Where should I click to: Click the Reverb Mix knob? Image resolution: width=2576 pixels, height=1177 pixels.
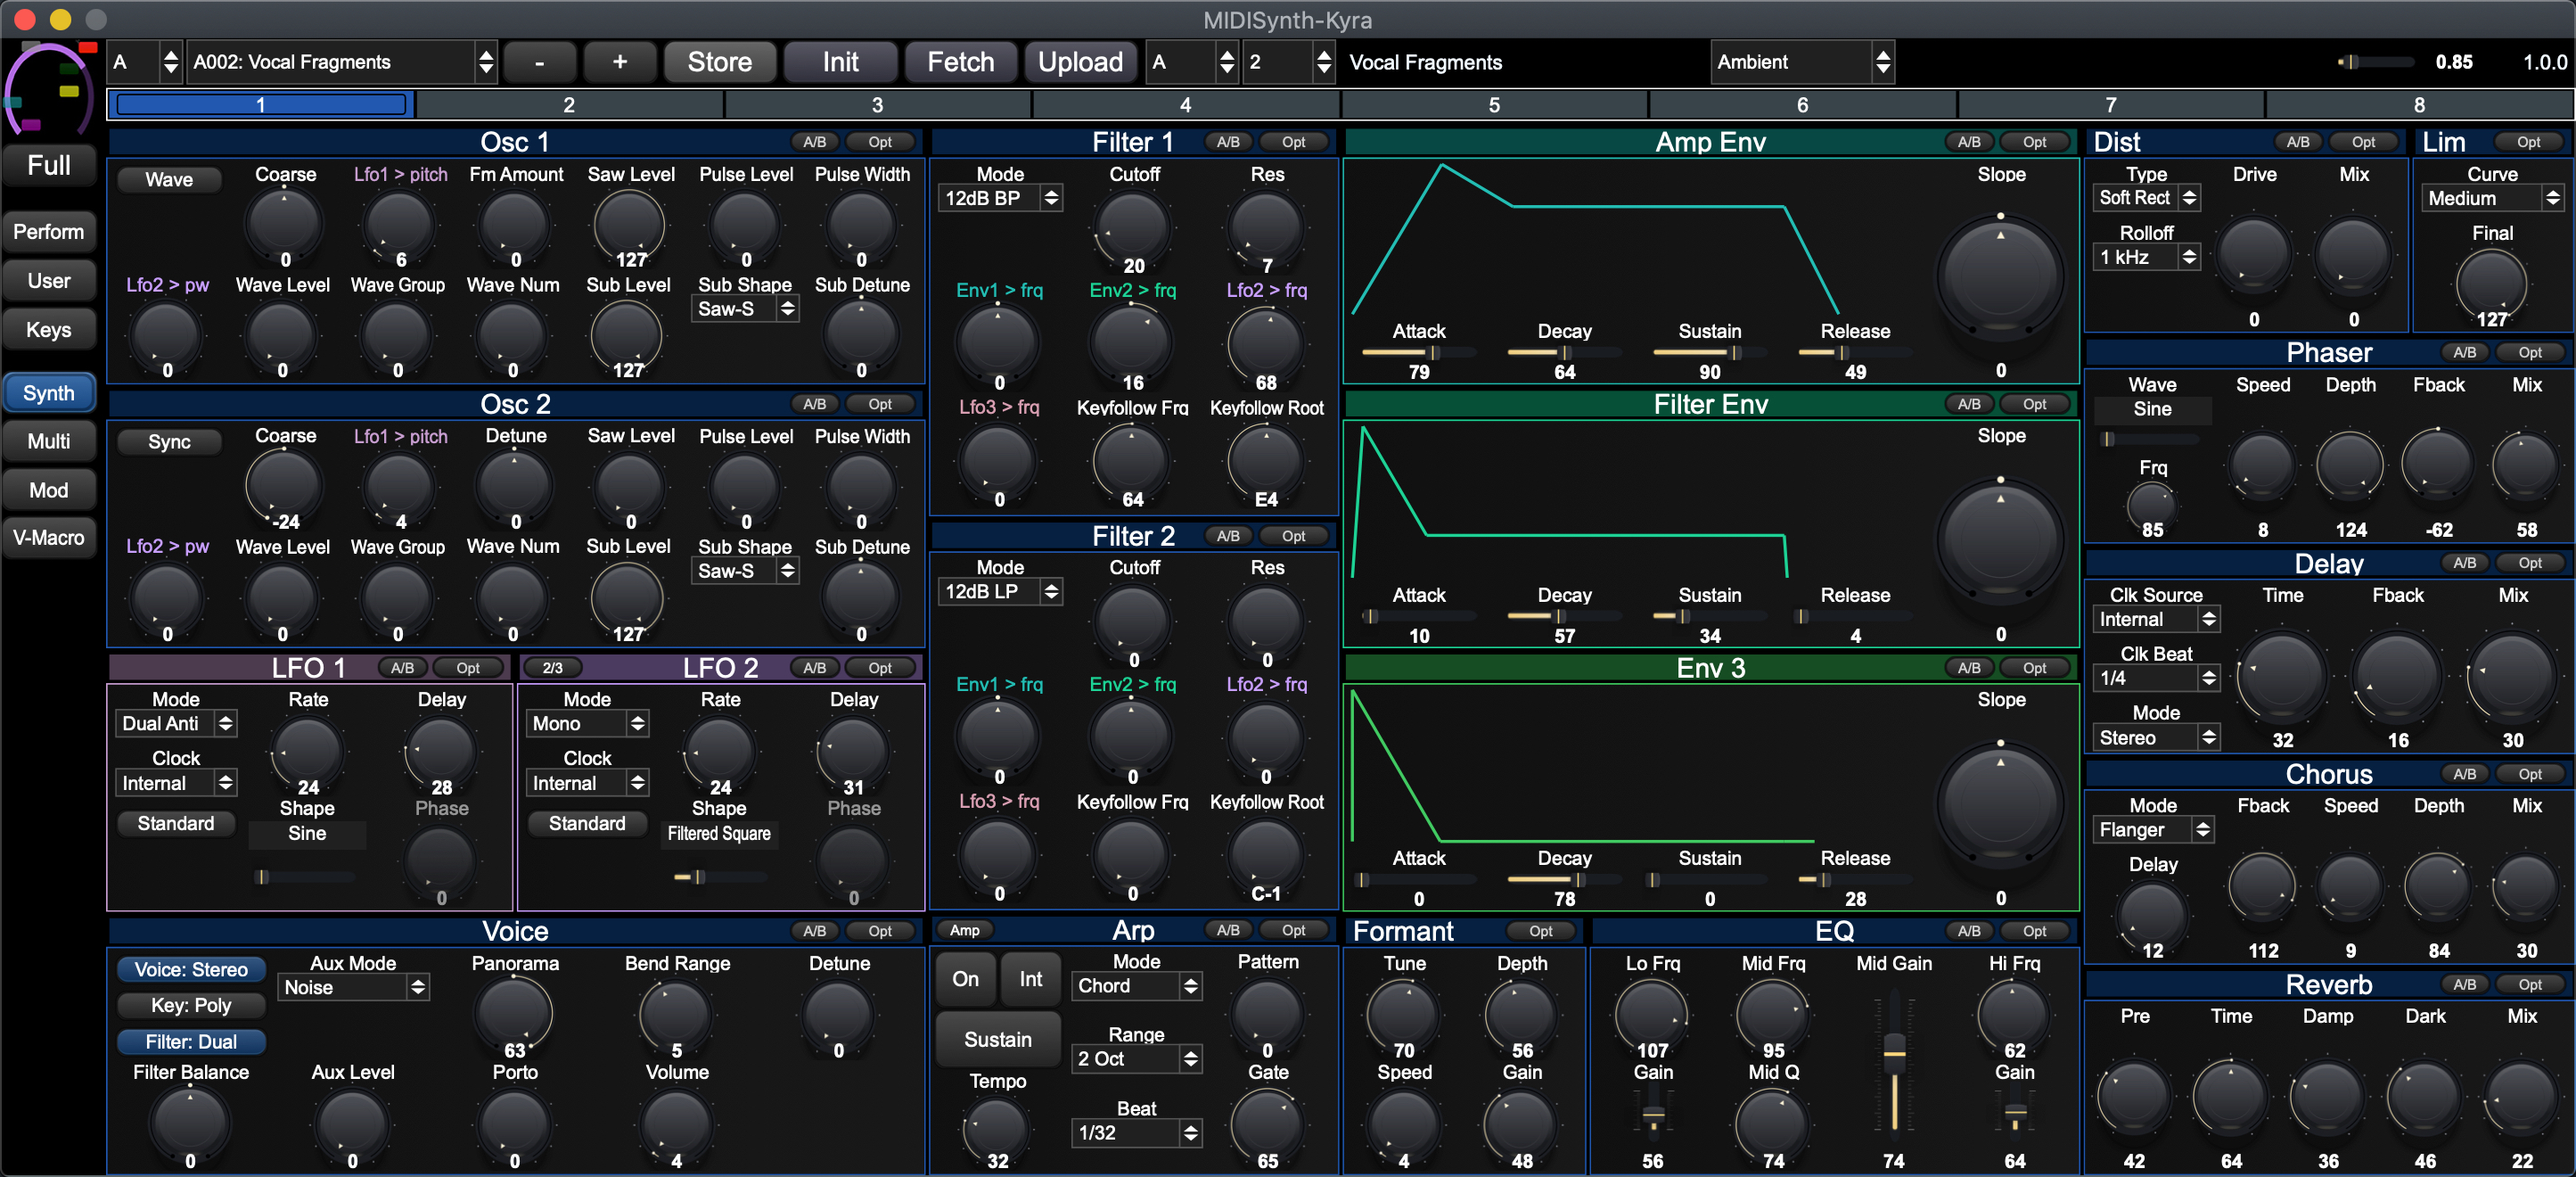click(2521, 1097)
